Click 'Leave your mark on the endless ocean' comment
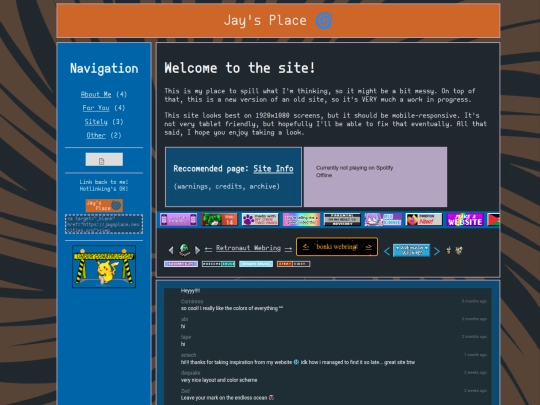The height and width of the screenshot is (405, 540). coord(227,398)
